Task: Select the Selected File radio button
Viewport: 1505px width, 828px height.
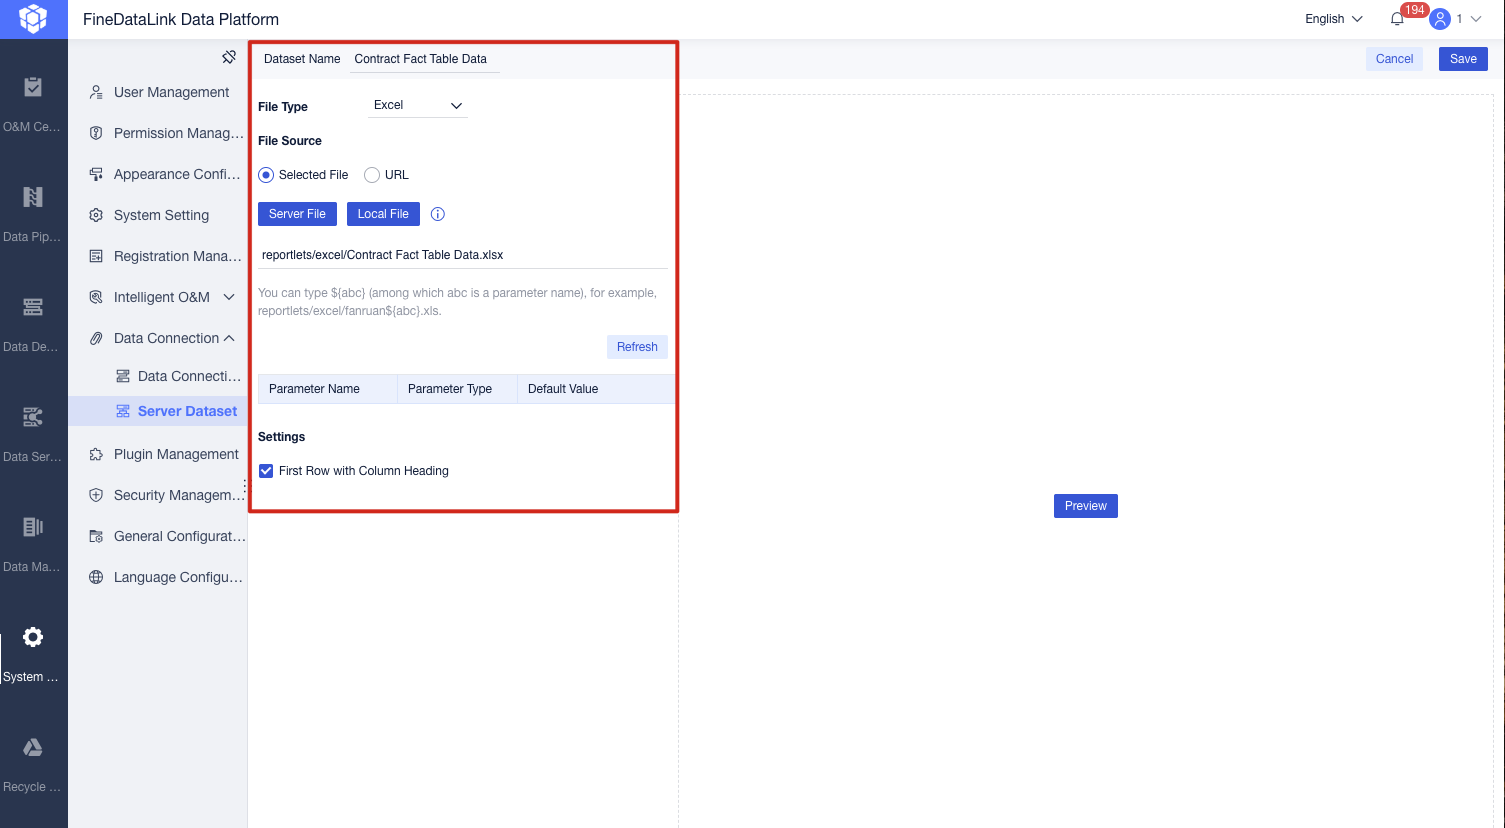Action: tap(266, 175)
